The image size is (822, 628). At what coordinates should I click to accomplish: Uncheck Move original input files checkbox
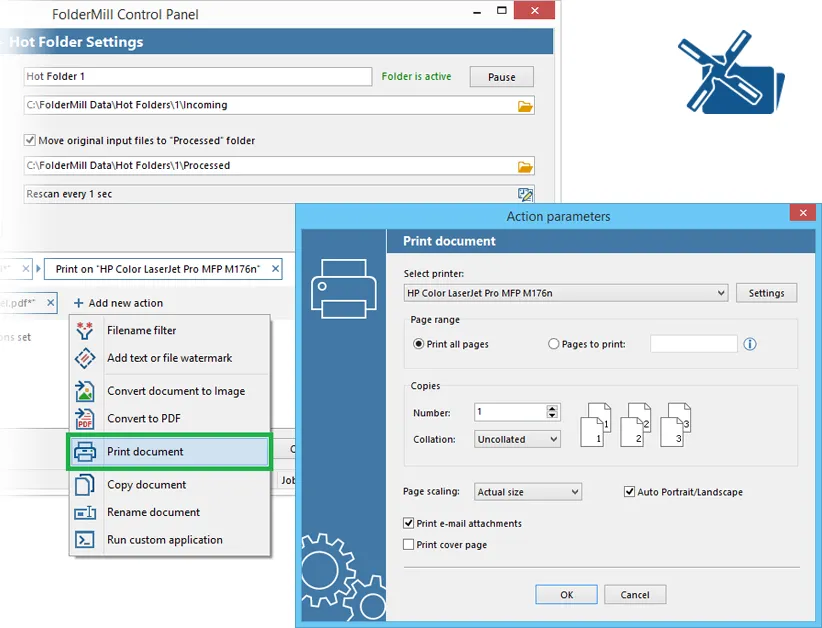[x=30, y=141]
